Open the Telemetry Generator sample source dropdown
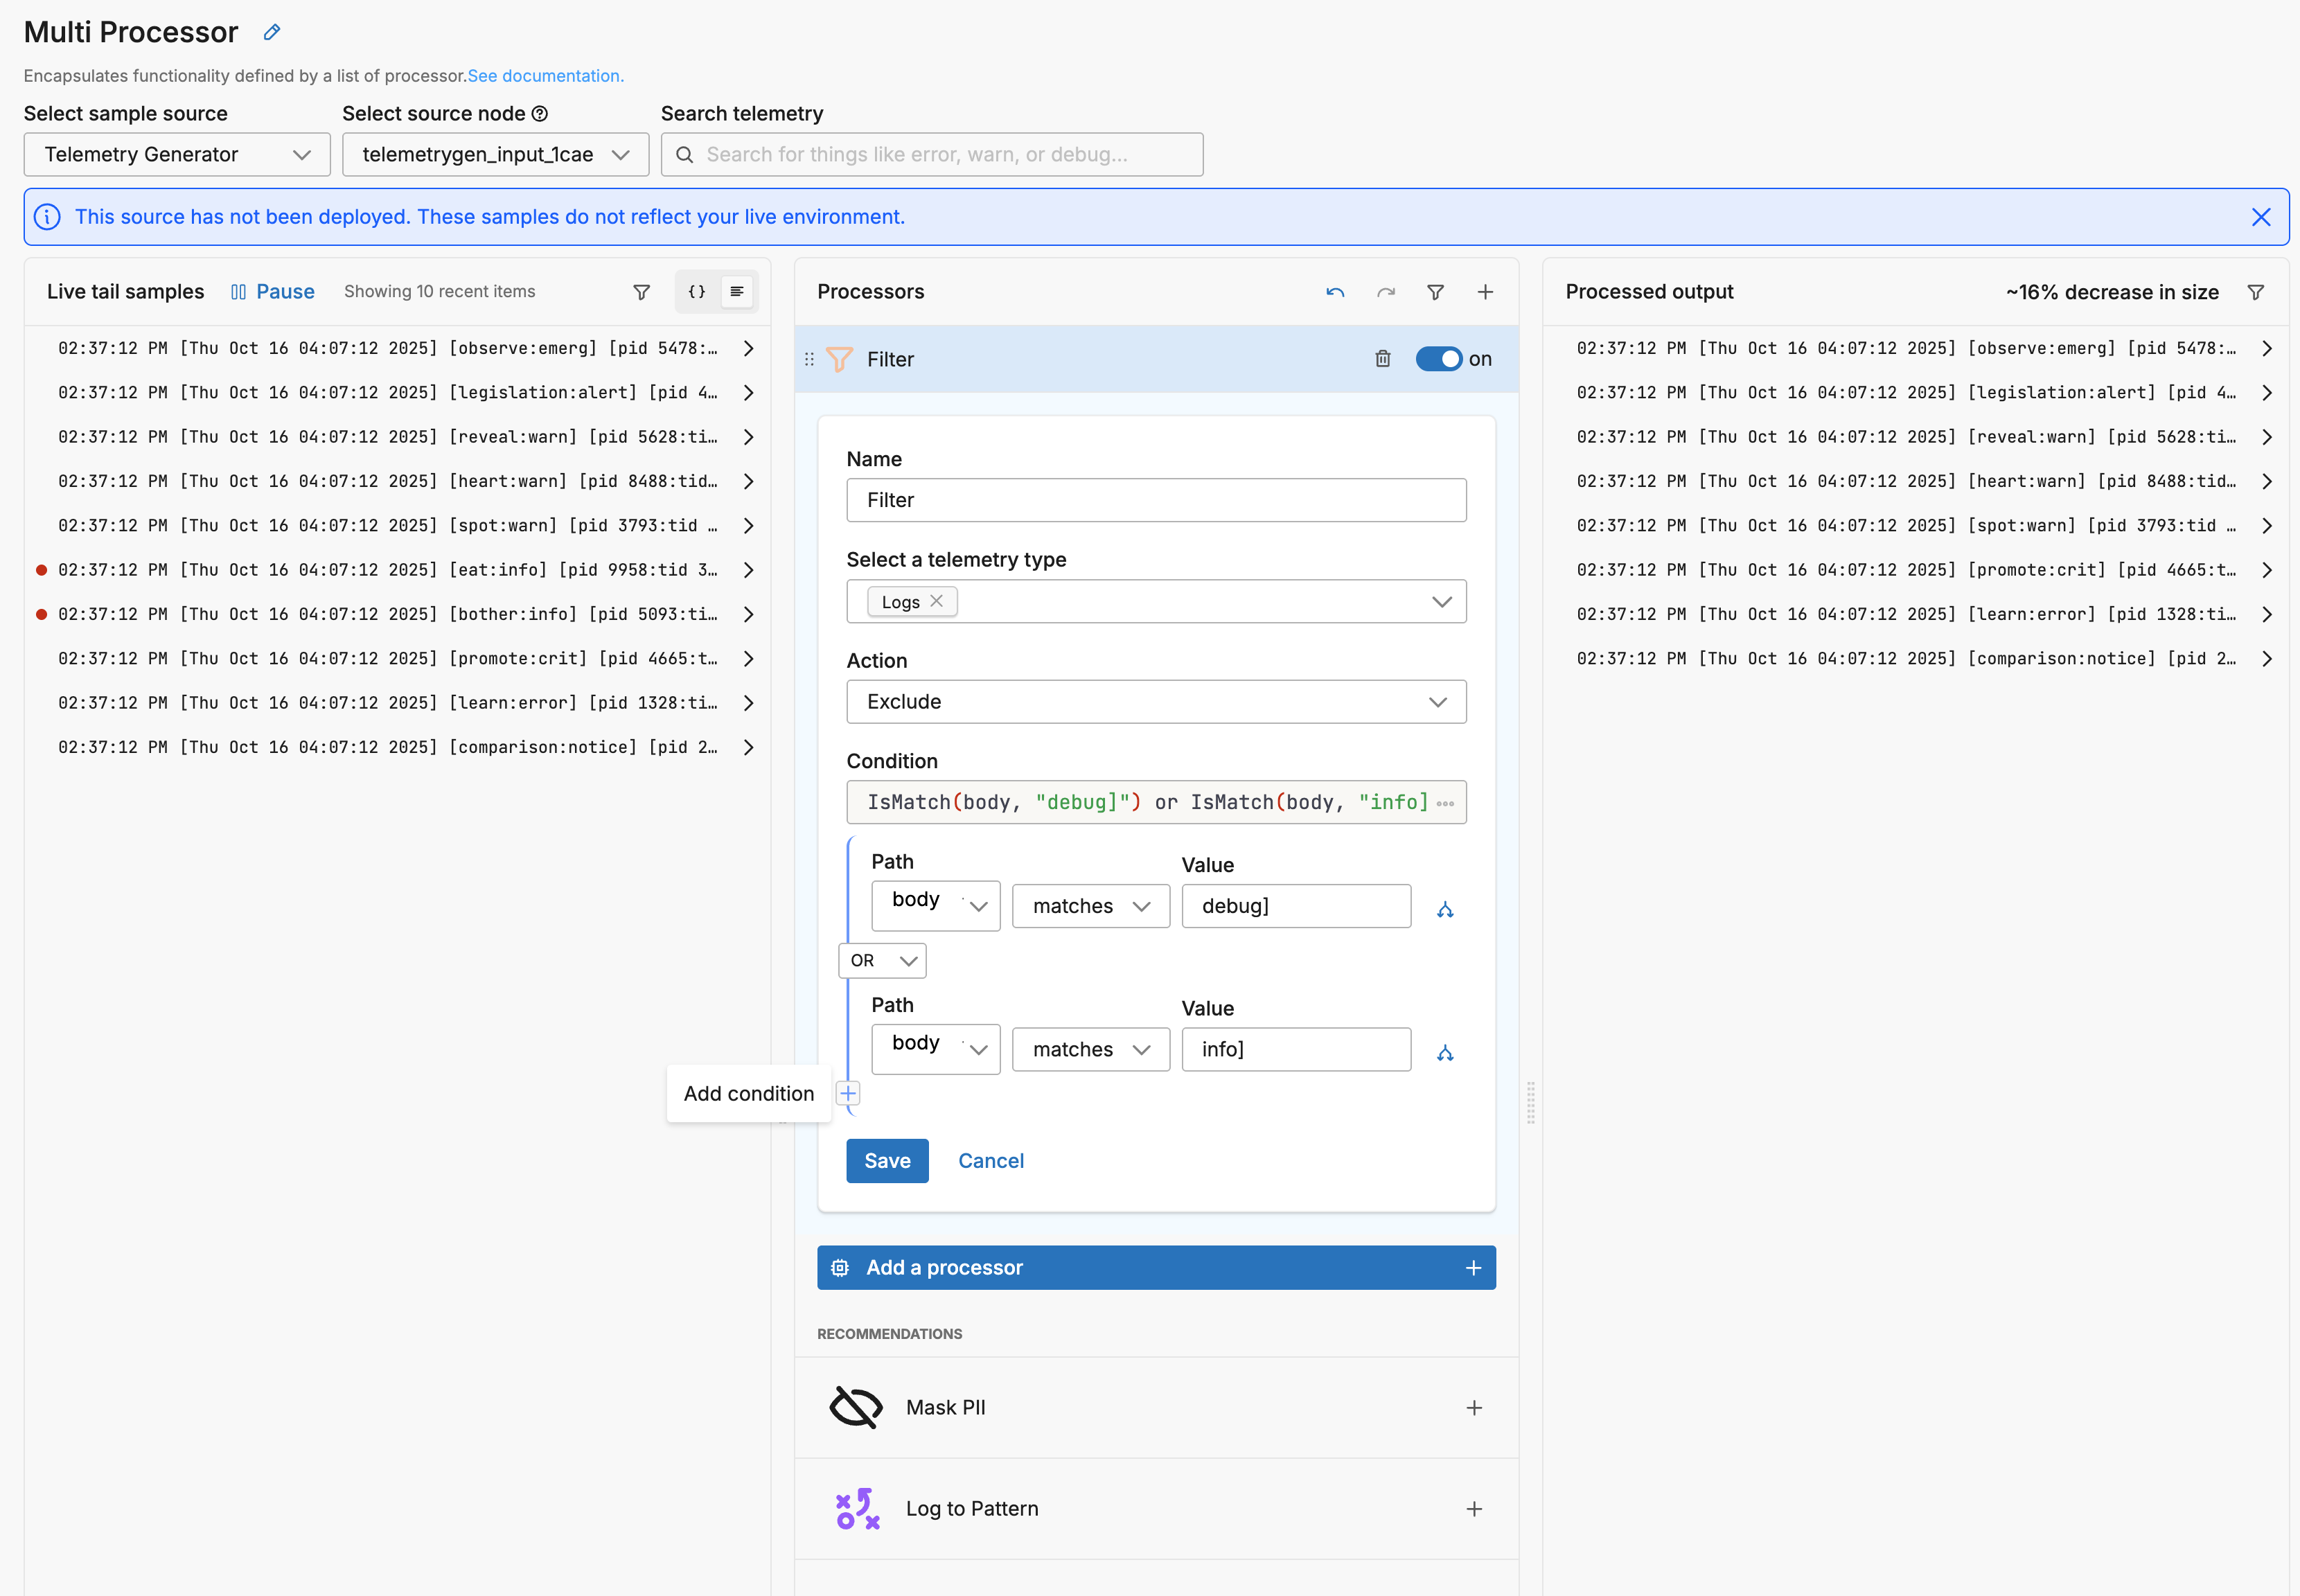Image resolution: width=2300 pixels, height=1596 pixels. coord(177,155)
